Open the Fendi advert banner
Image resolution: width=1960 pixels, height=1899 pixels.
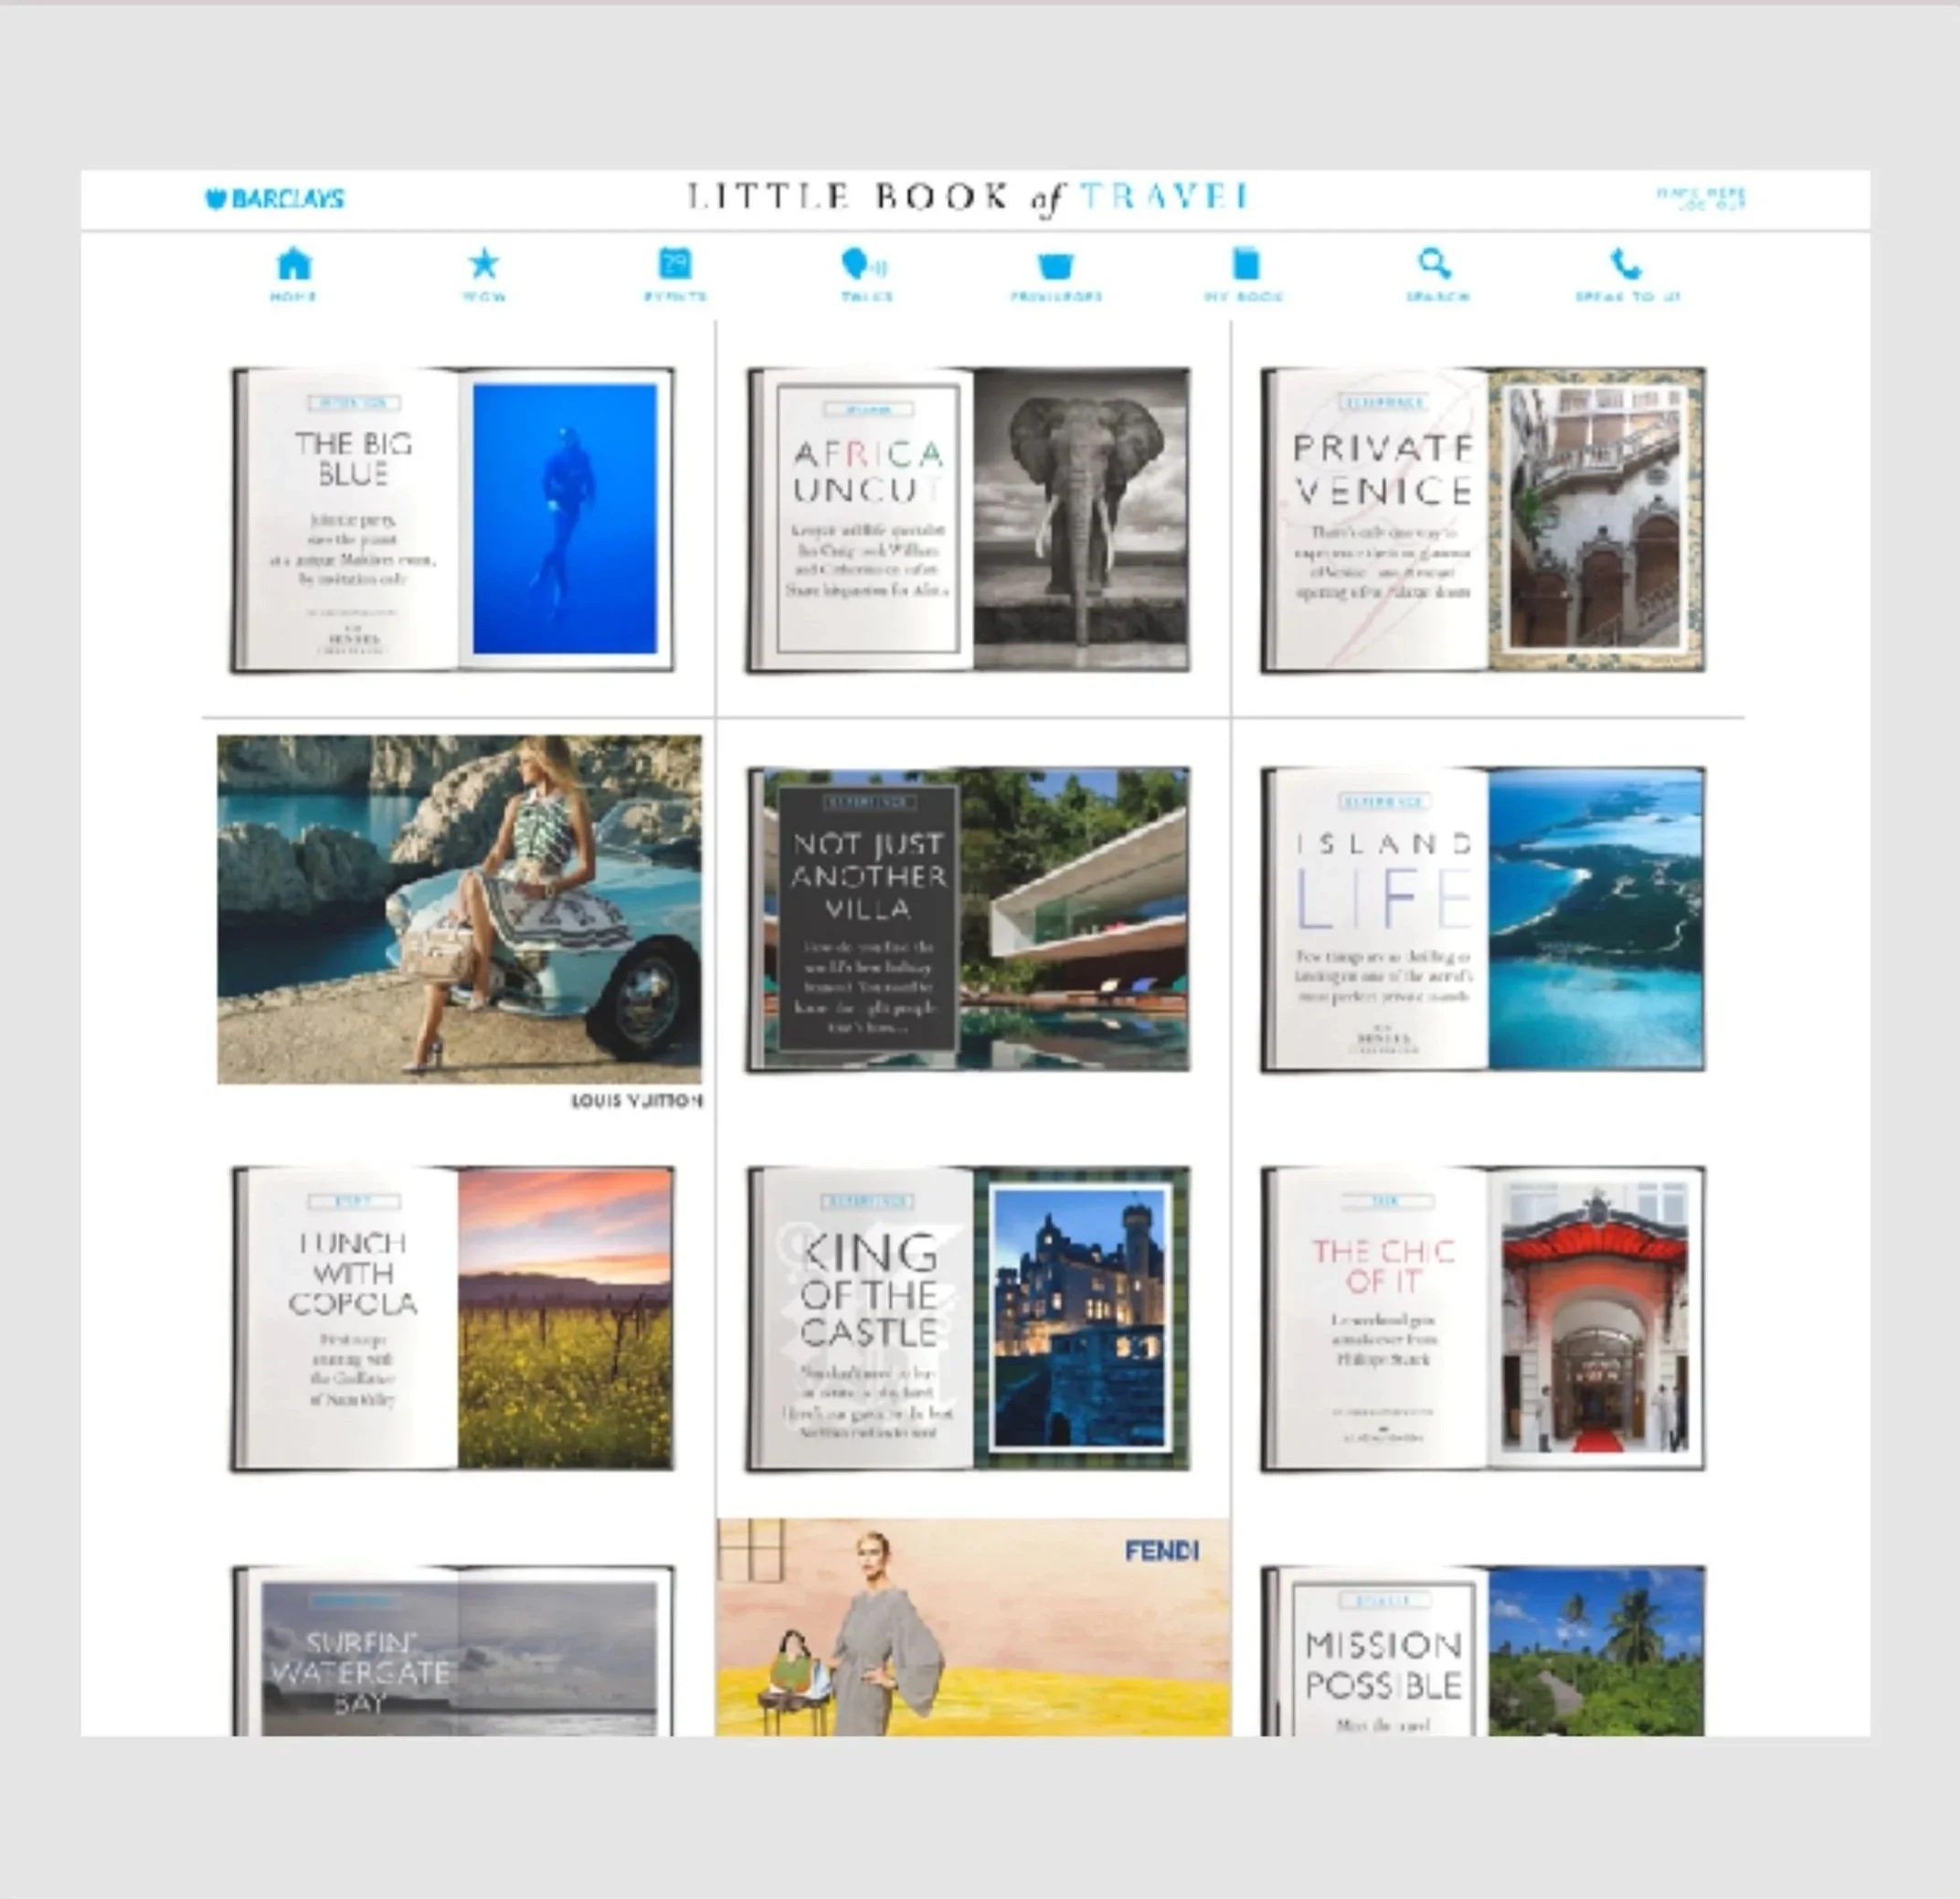coord(973,1627)
